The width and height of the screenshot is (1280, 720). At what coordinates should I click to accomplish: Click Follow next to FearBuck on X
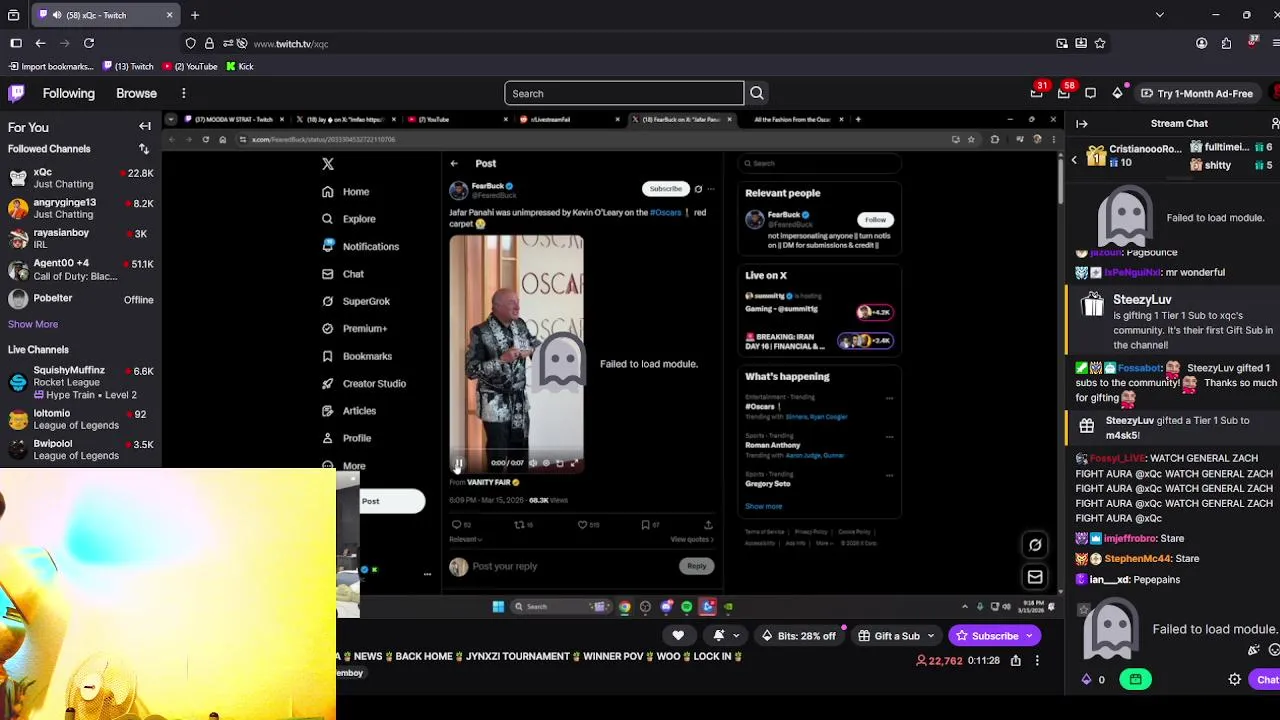(x=875, y=220)
